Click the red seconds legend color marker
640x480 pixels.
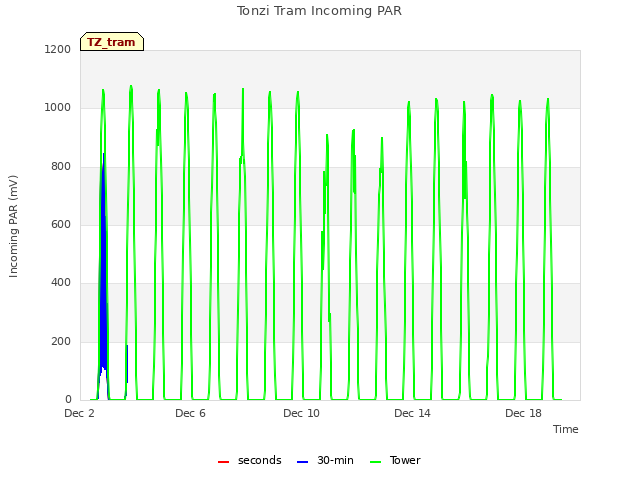click(223, 462)
